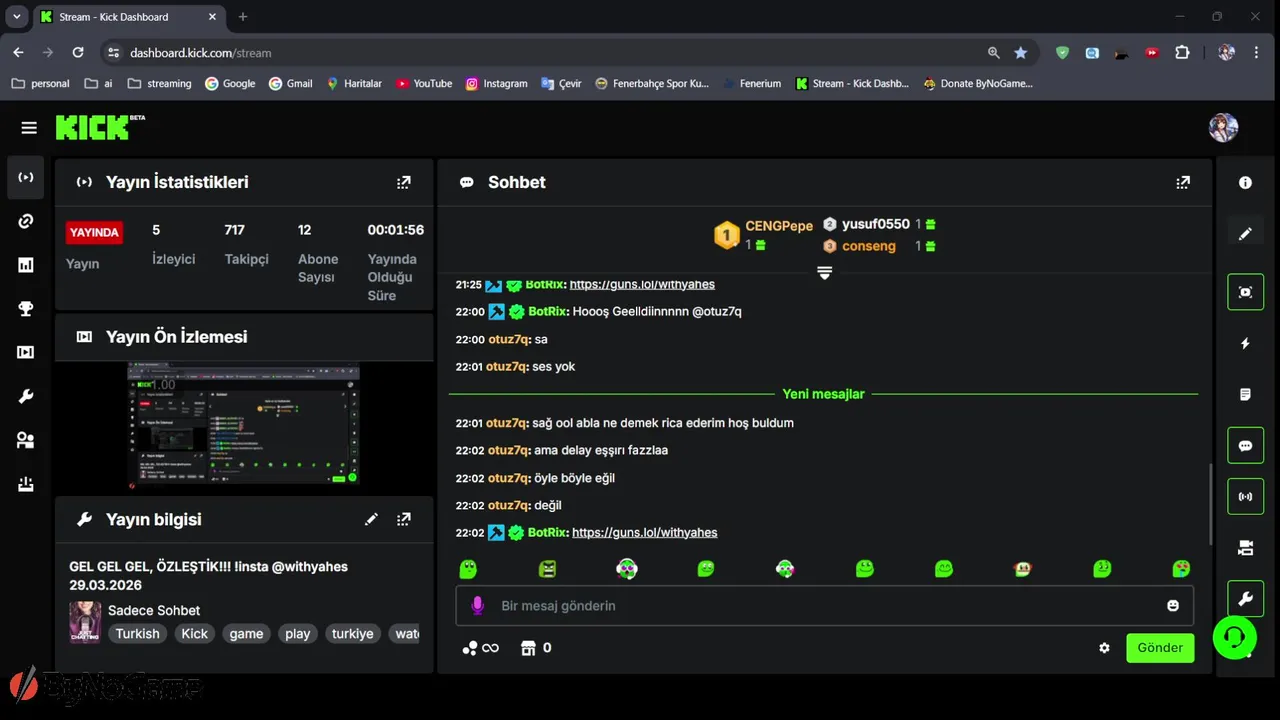Open the ai bookmarks folder
Image resolution: width=1280 pixels, height=720 pixels.
(x=98, y=84)
